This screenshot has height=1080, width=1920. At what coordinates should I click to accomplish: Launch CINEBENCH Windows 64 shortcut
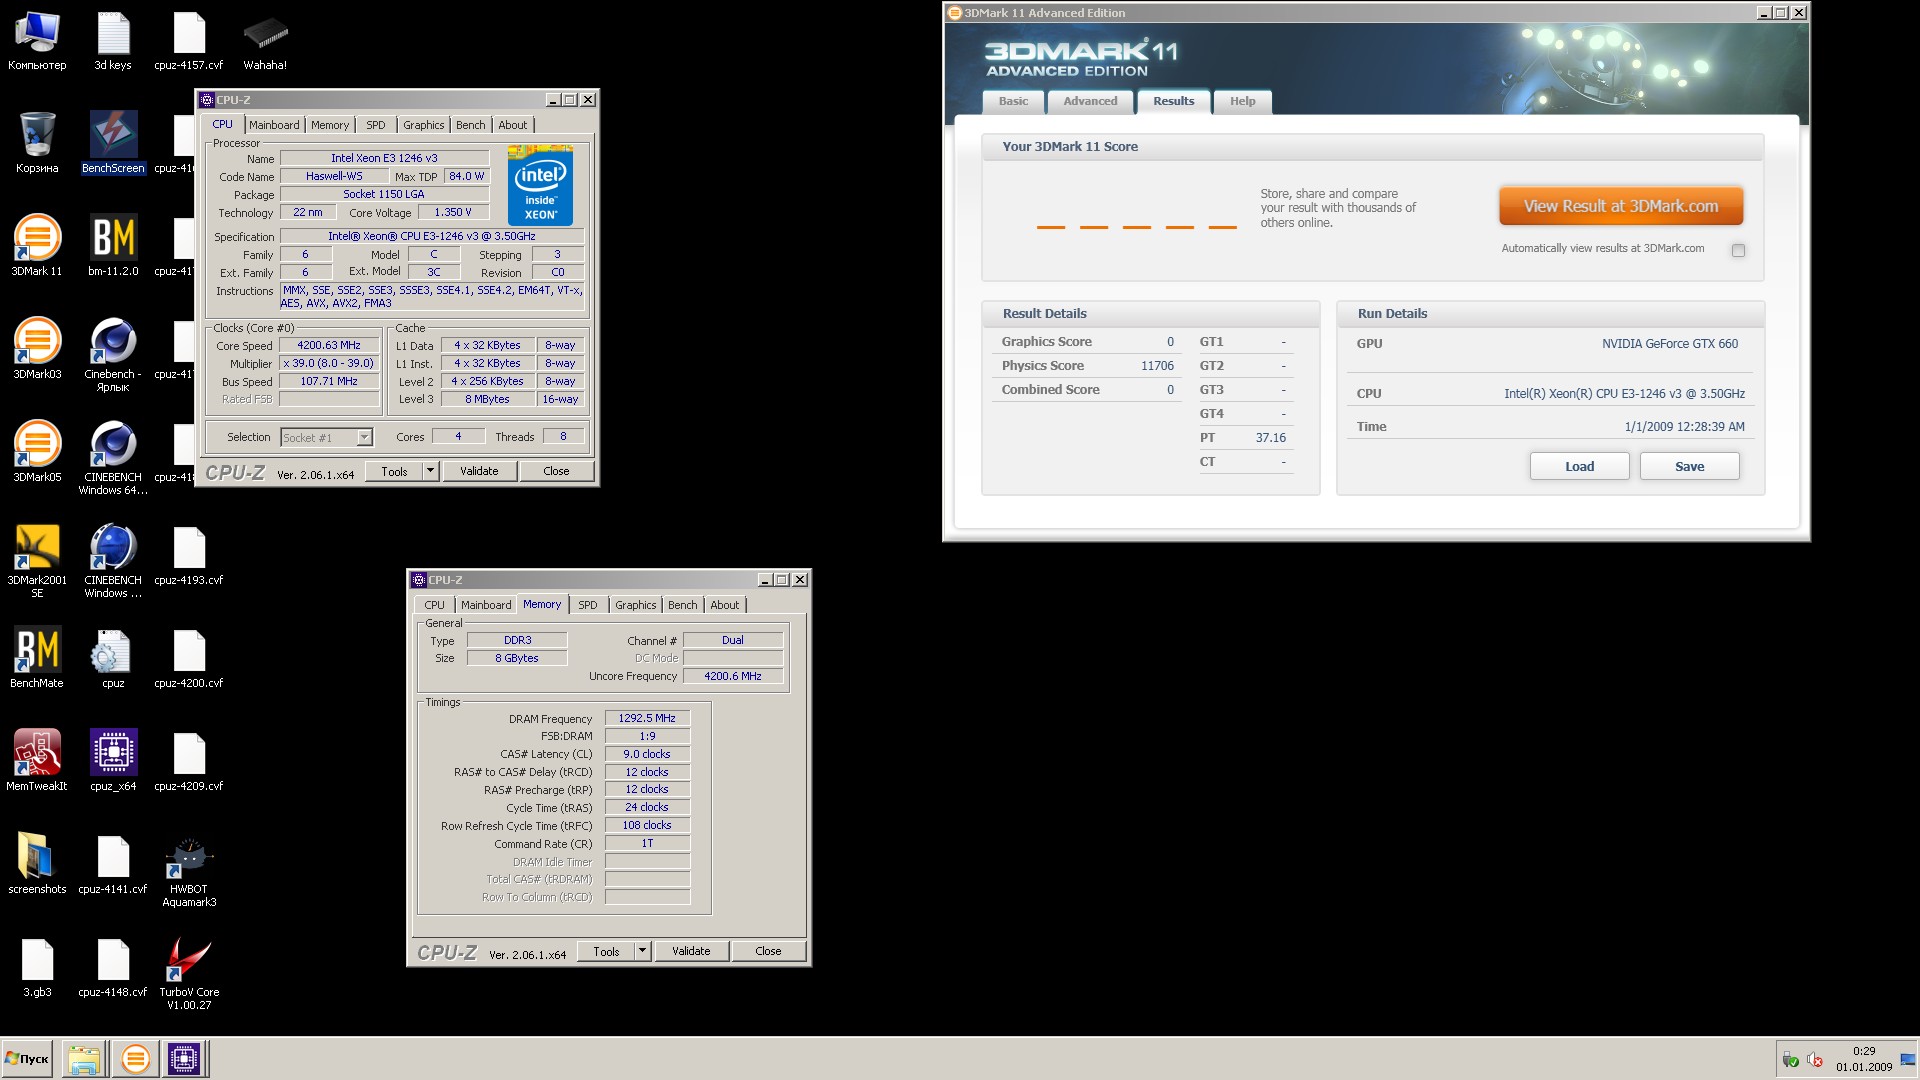(113, 458)
